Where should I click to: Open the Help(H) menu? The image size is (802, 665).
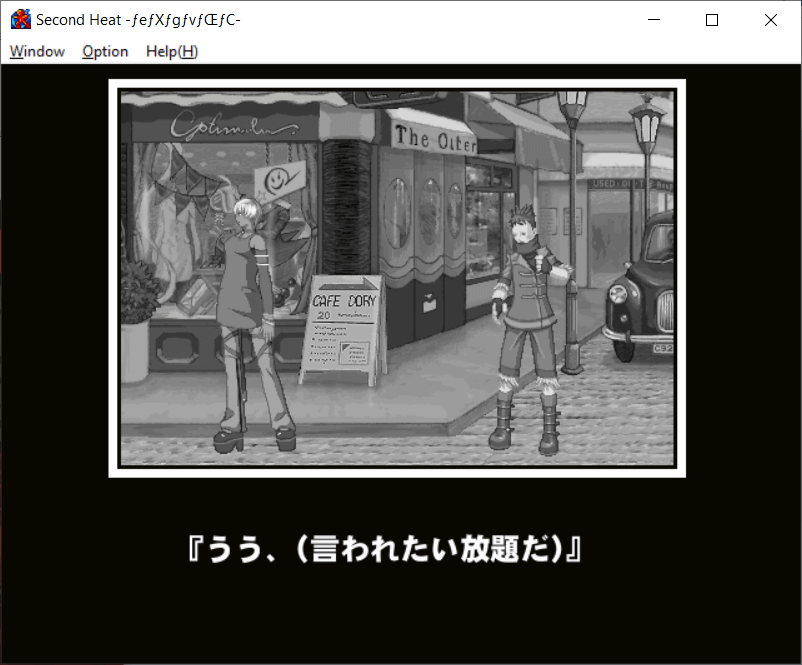[171, 52]
